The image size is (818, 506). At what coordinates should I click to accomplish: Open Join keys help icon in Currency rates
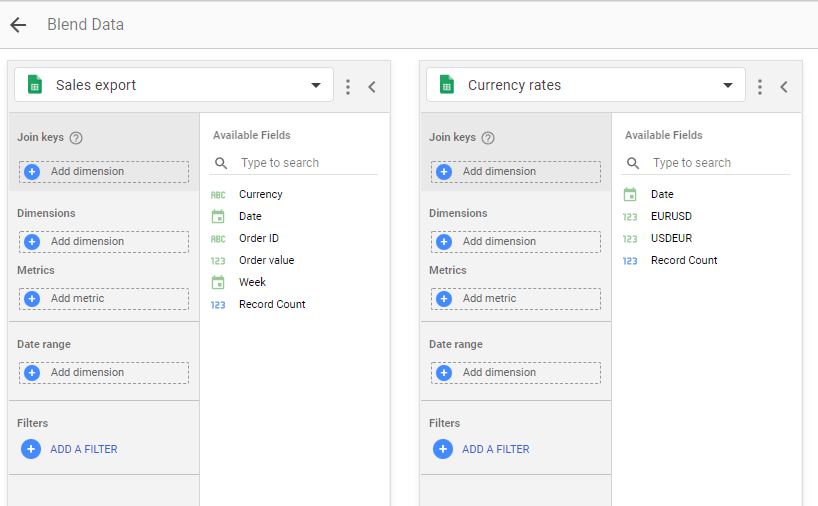488,138
